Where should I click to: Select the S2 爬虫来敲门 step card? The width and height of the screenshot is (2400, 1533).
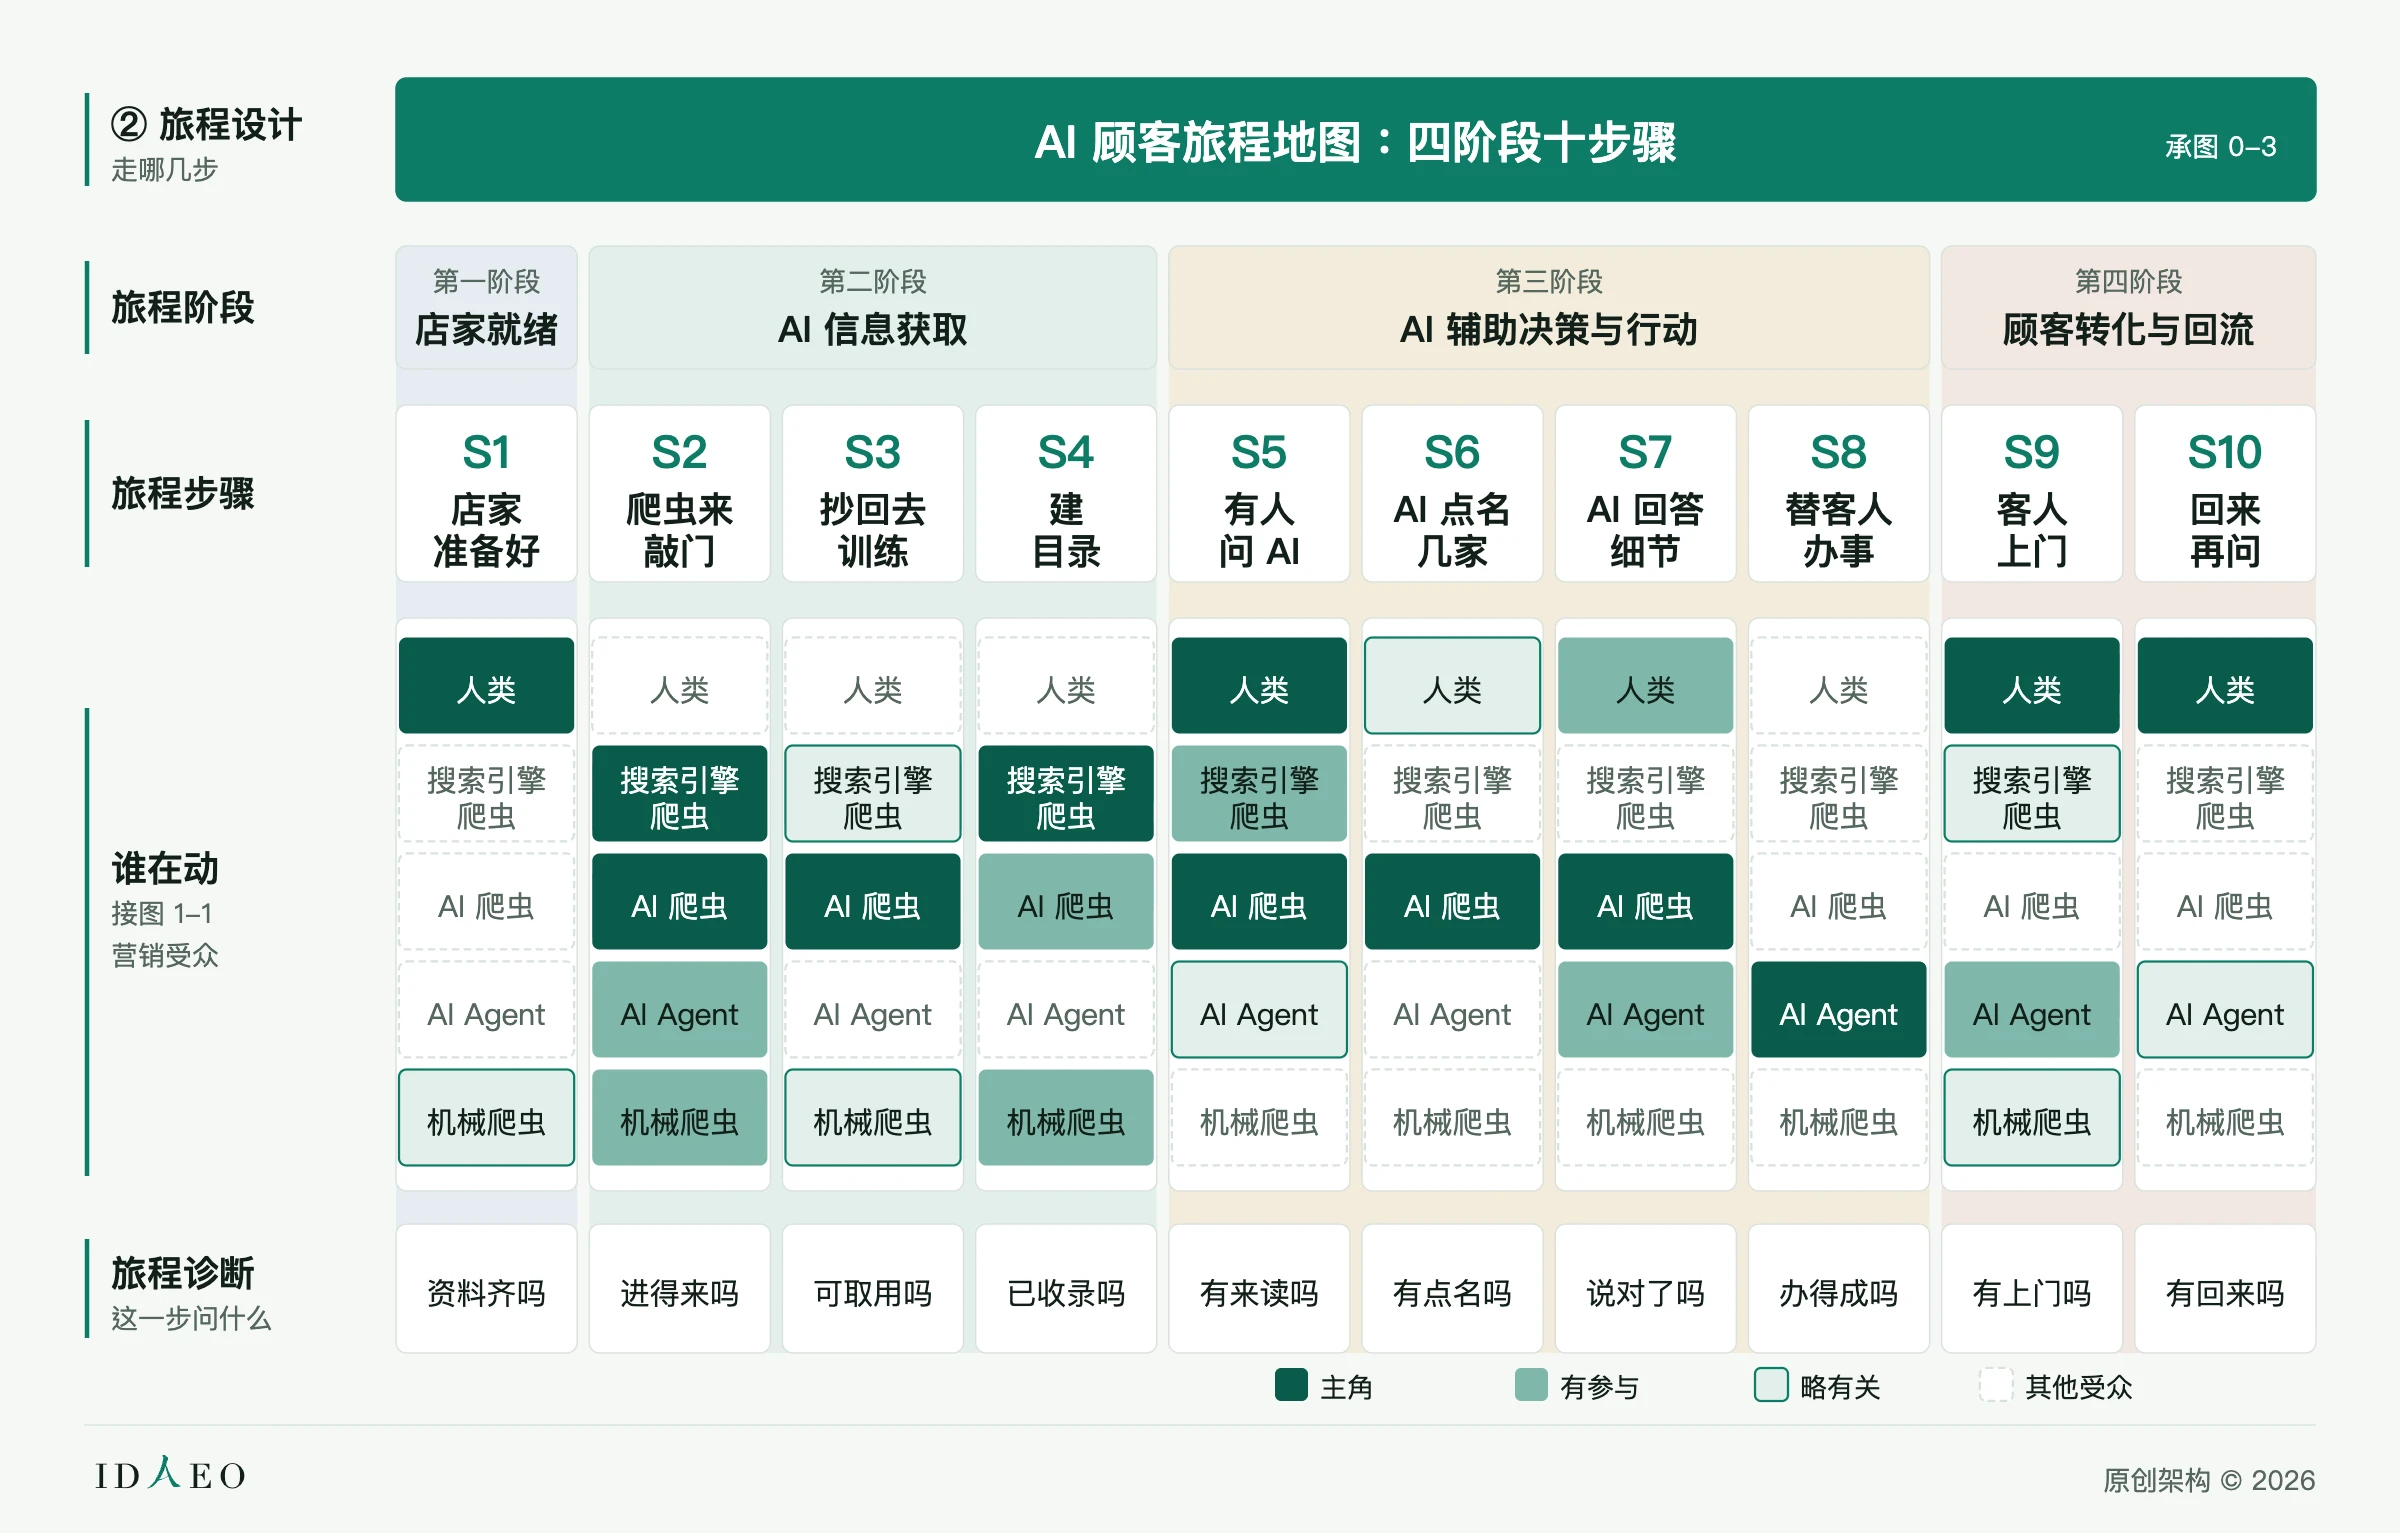pos(679,493)
